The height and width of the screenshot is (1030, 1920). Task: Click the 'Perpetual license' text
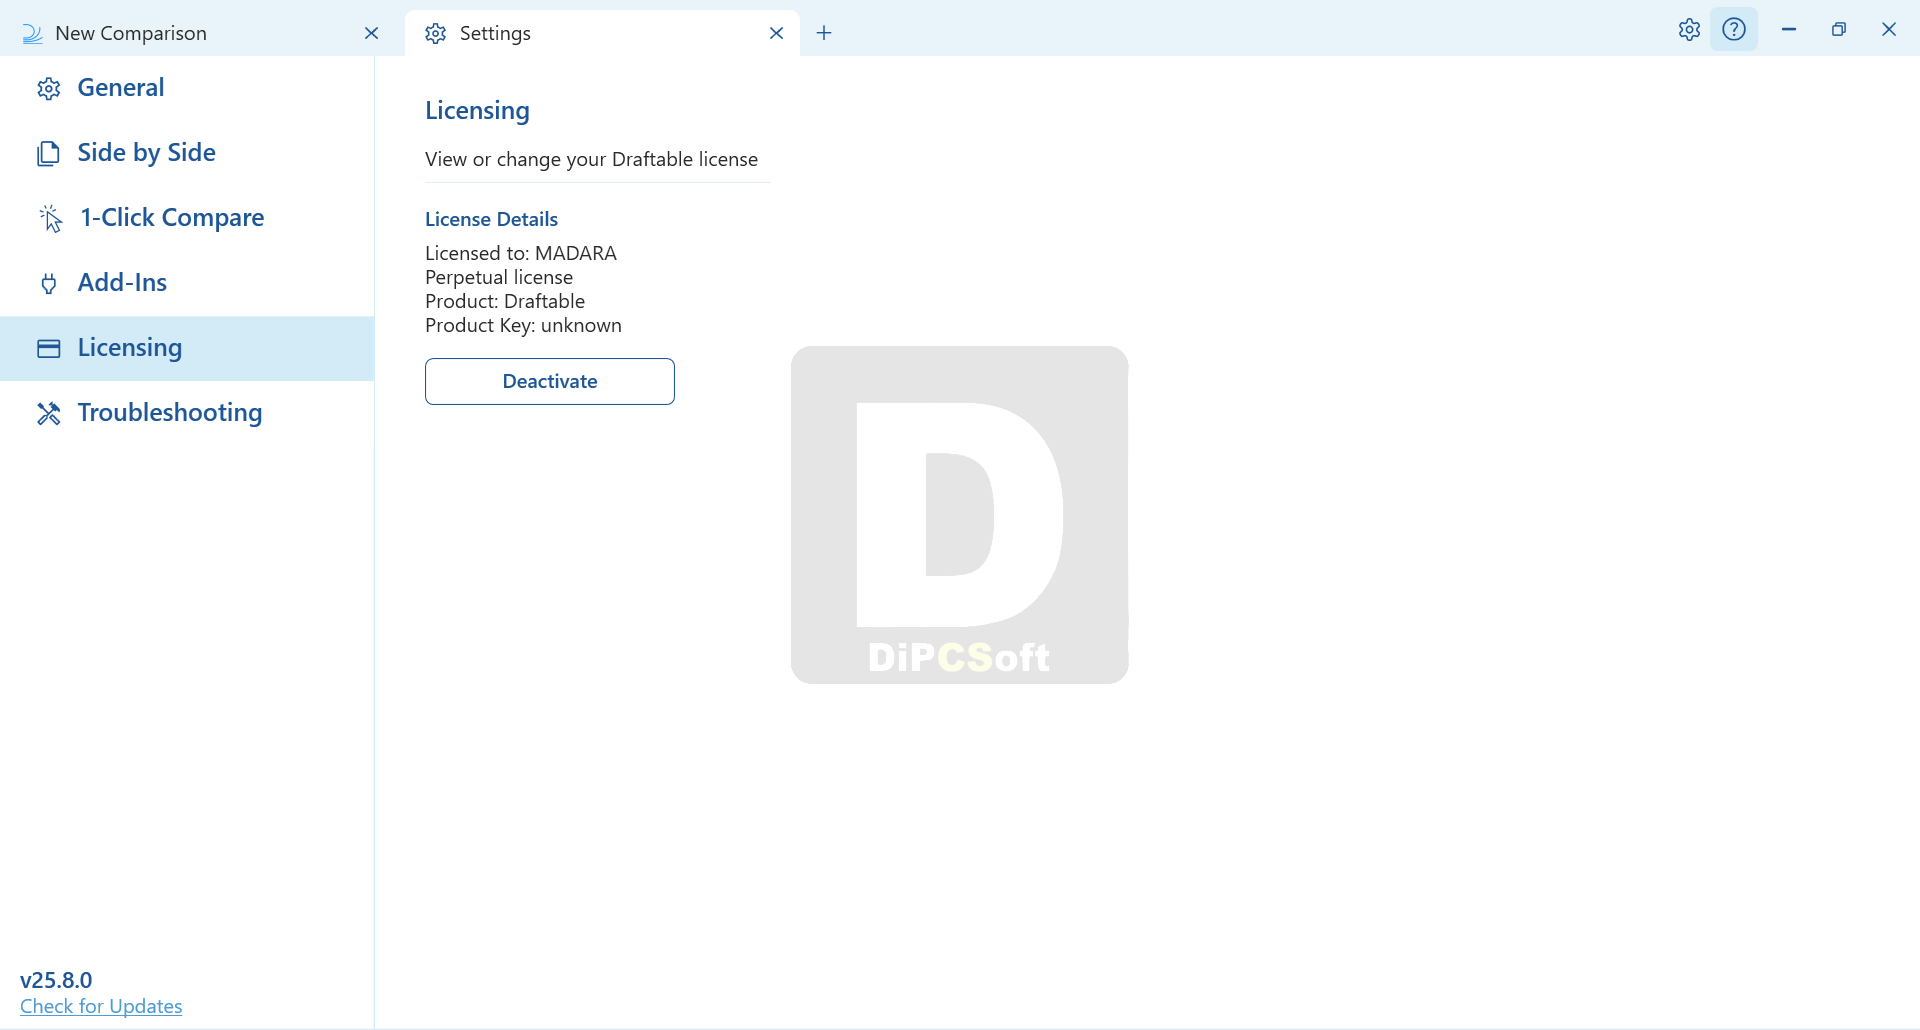(499, 277)
